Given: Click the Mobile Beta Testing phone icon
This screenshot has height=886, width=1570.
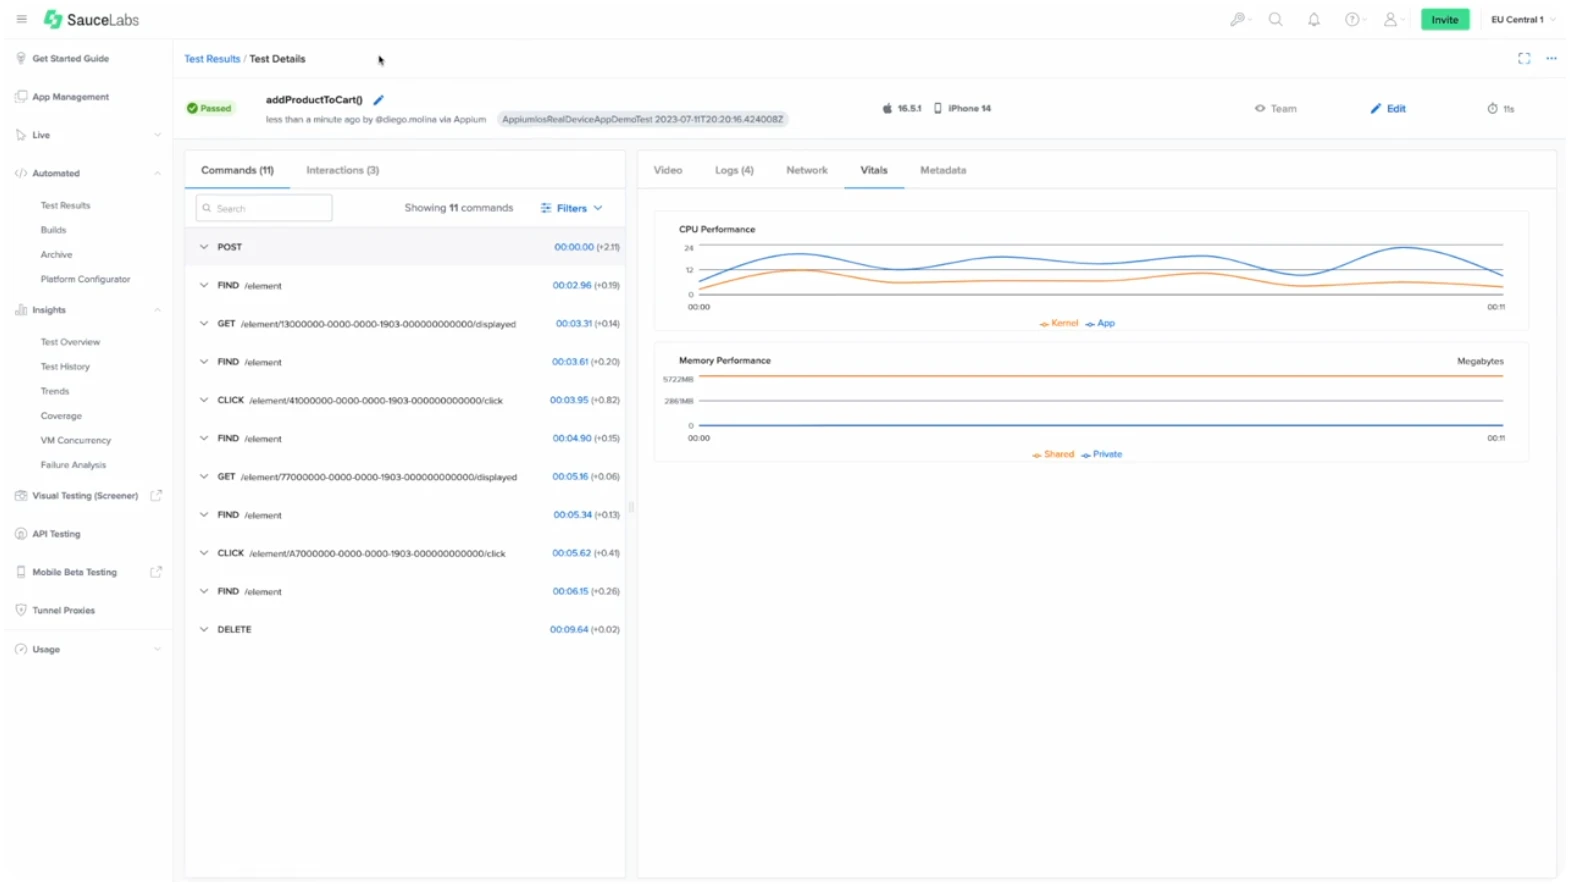Looking at the screenshot, I should click(21, 572).
